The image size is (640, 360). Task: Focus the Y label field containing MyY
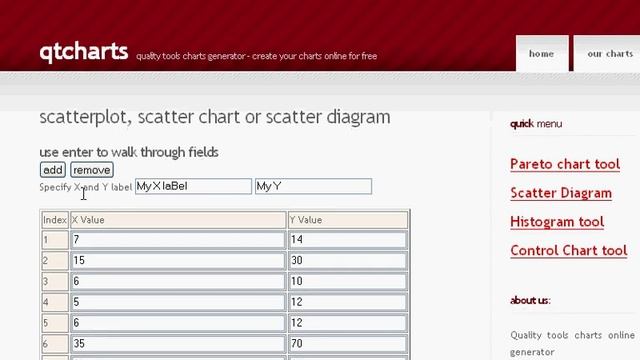pos(313,186)
